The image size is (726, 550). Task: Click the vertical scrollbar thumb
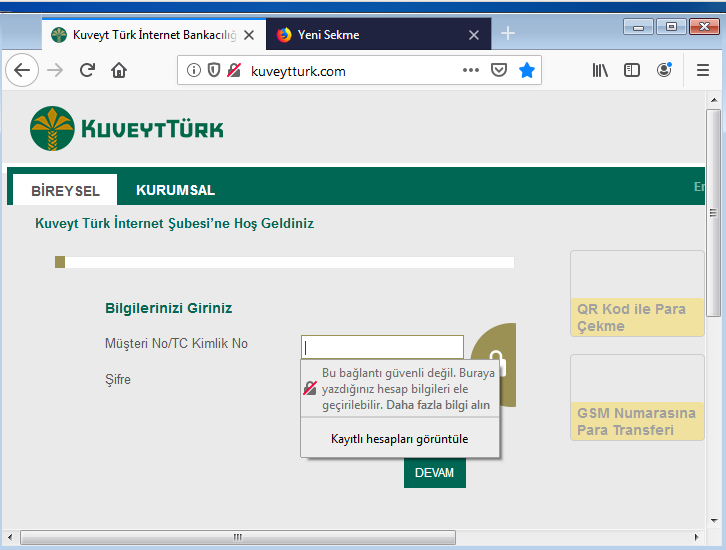pyautogui.click(x=713, y=212)
